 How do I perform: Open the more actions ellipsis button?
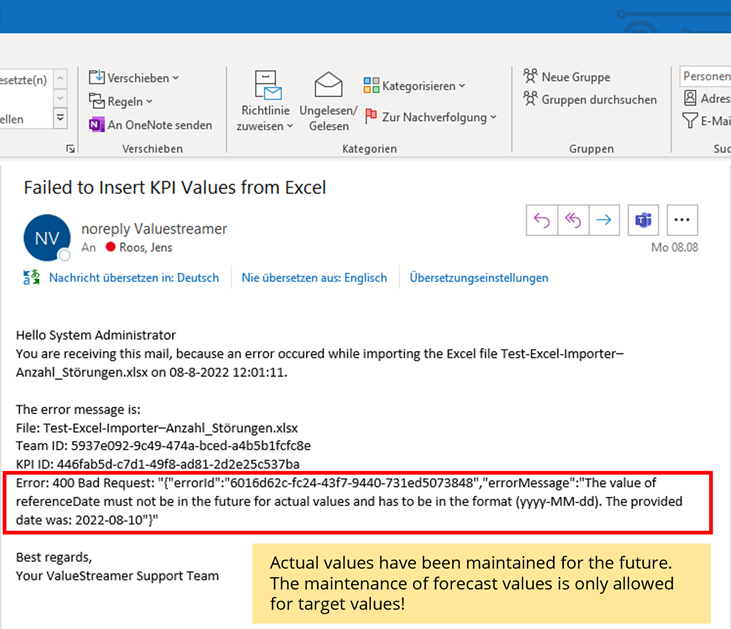coord(682,220)
